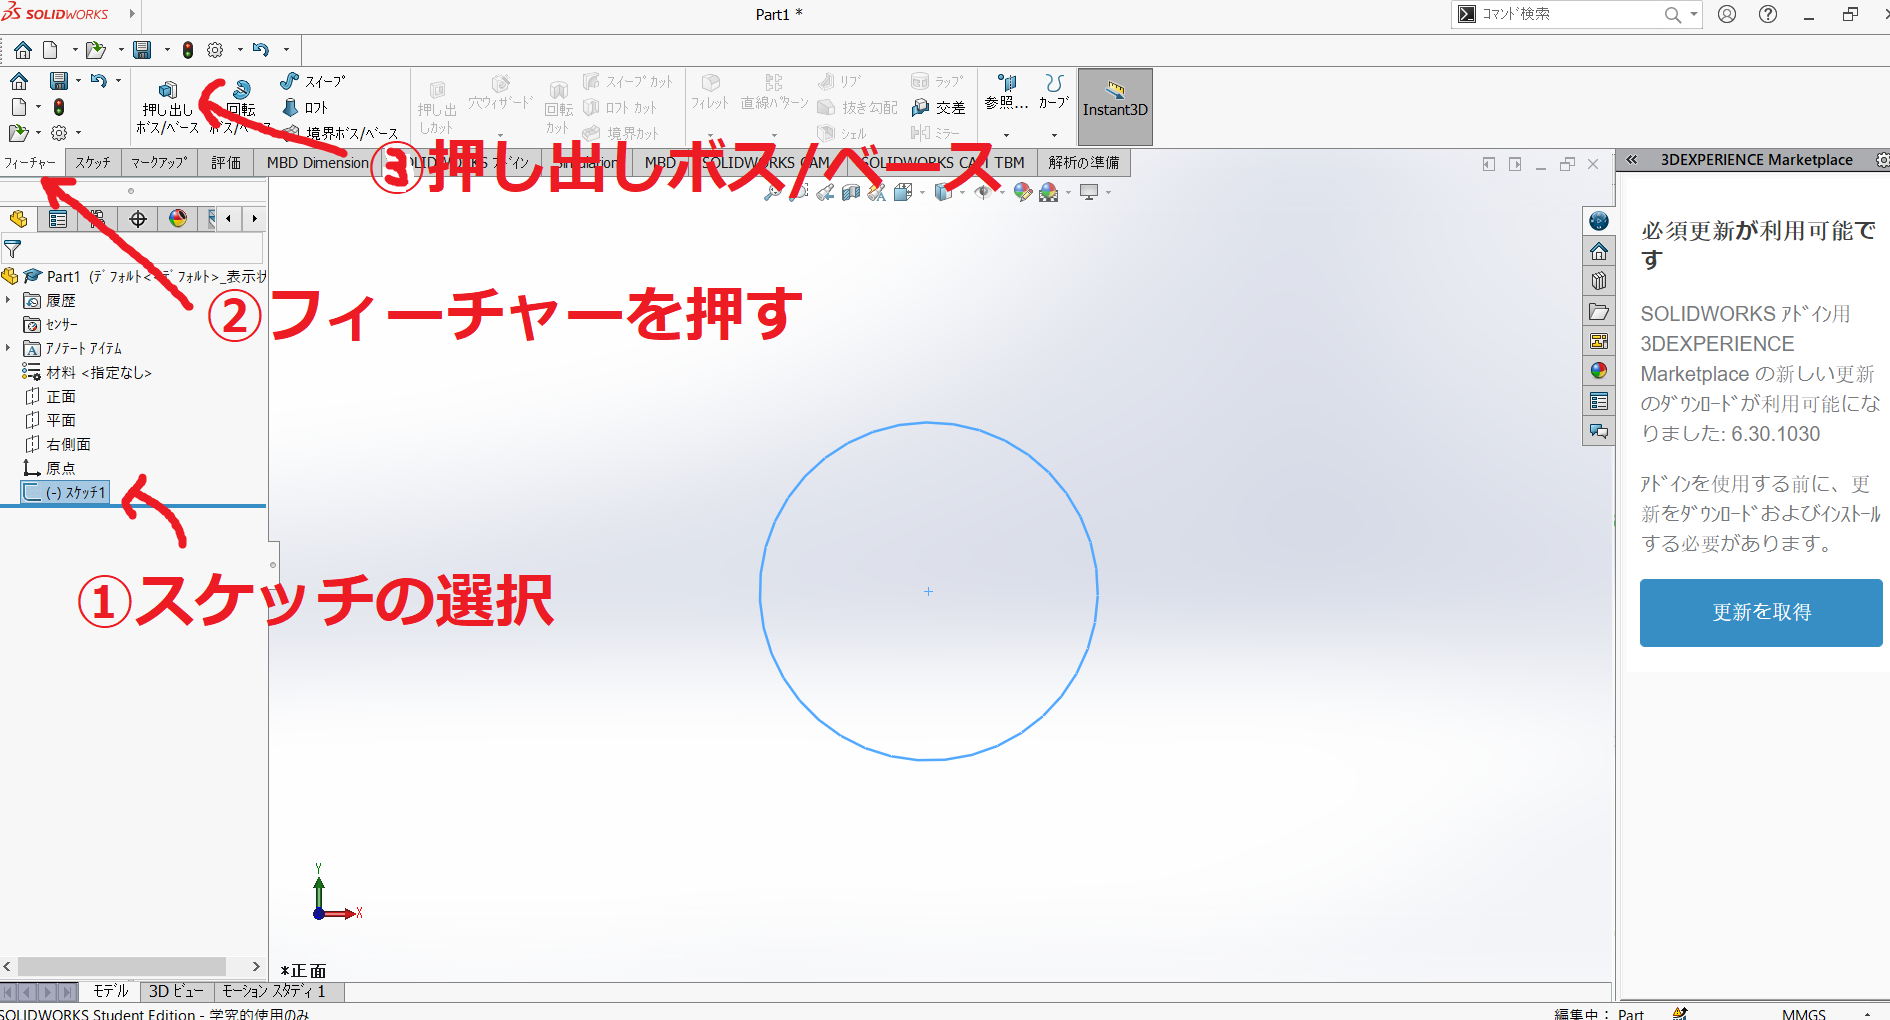Switch to the 3D ビュー bottom tab
Screen dimensions: 1890x1020
coord(176,991)
